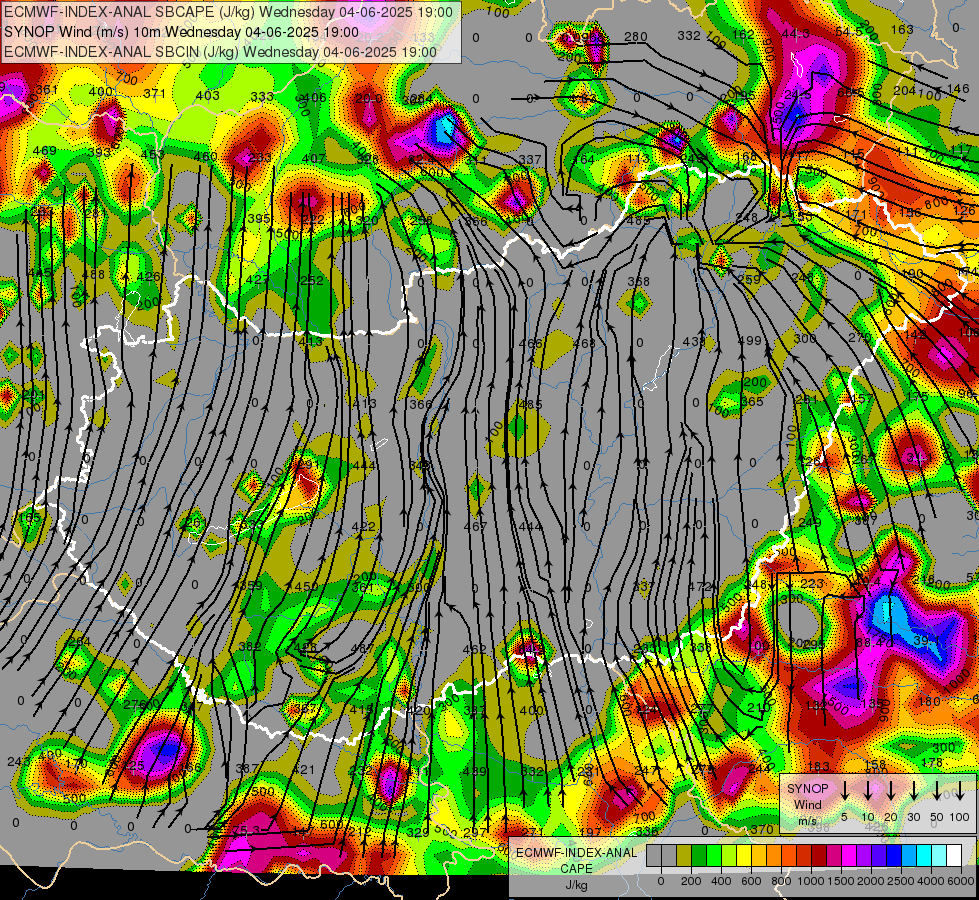
Task: Click the map value 370
Action: [x=762, y=829]
